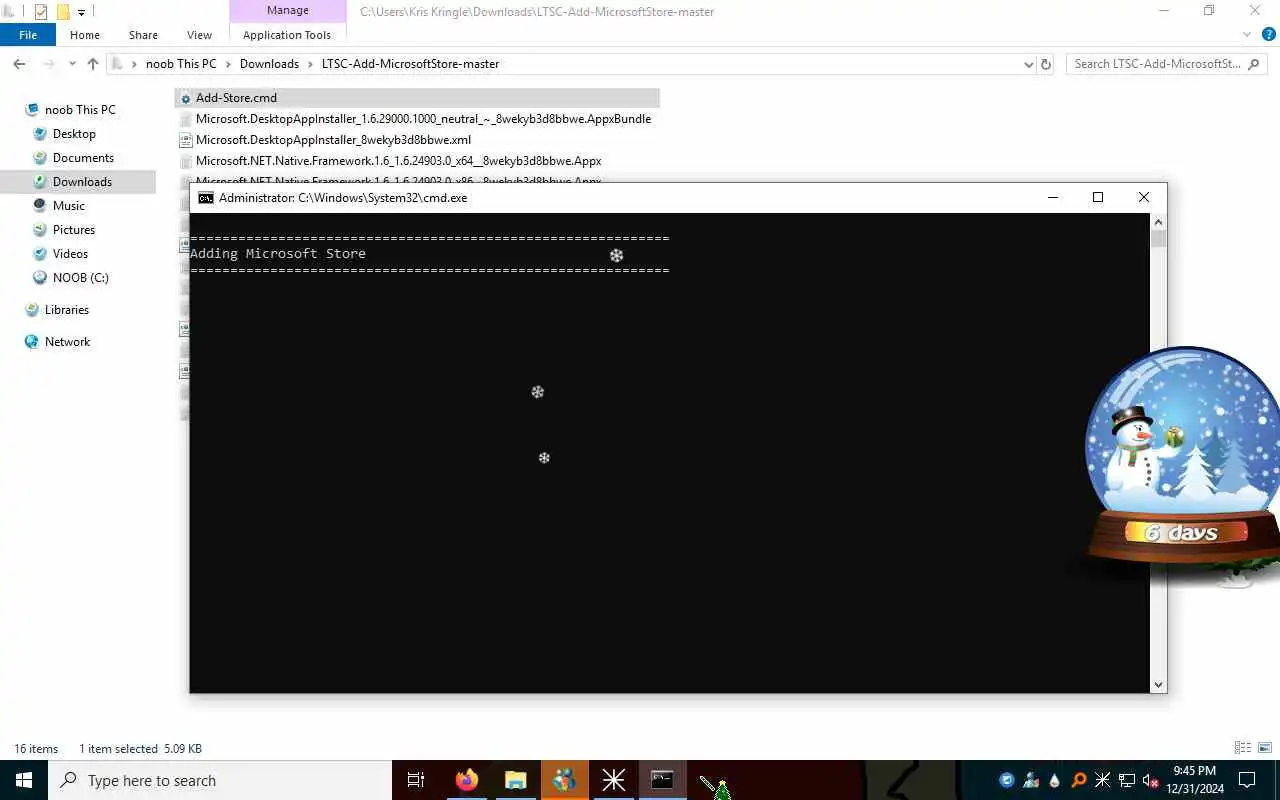
Task: Click the Properties quick access icon
Action: click(x=41, y=12)
